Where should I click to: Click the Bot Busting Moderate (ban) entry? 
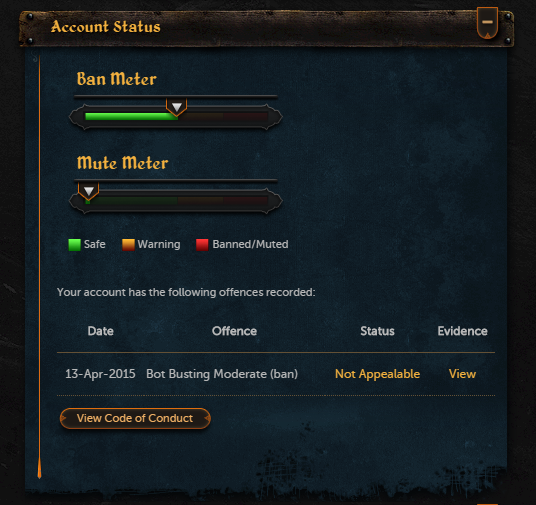222,374
